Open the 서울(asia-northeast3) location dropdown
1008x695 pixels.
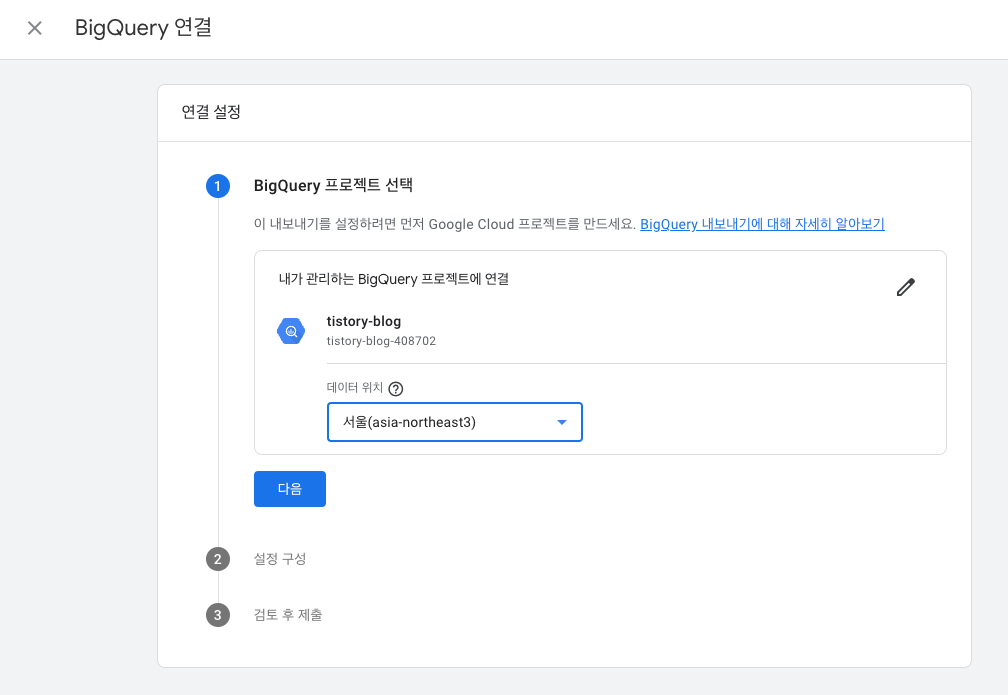(x=454, y=422)
